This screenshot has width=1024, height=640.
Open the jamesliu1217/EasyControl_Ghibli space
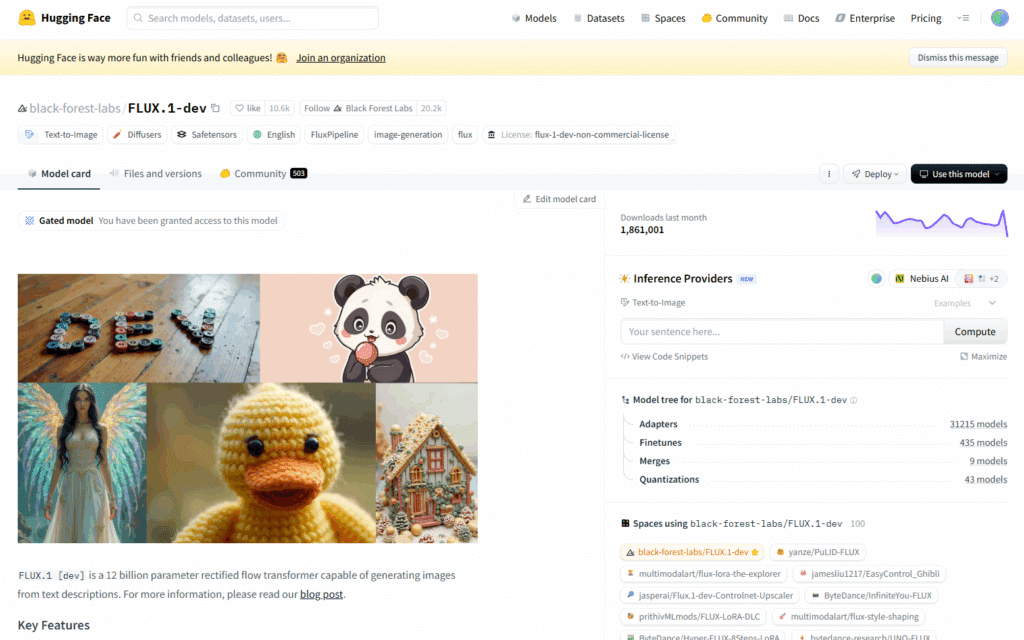click(869, 574)
